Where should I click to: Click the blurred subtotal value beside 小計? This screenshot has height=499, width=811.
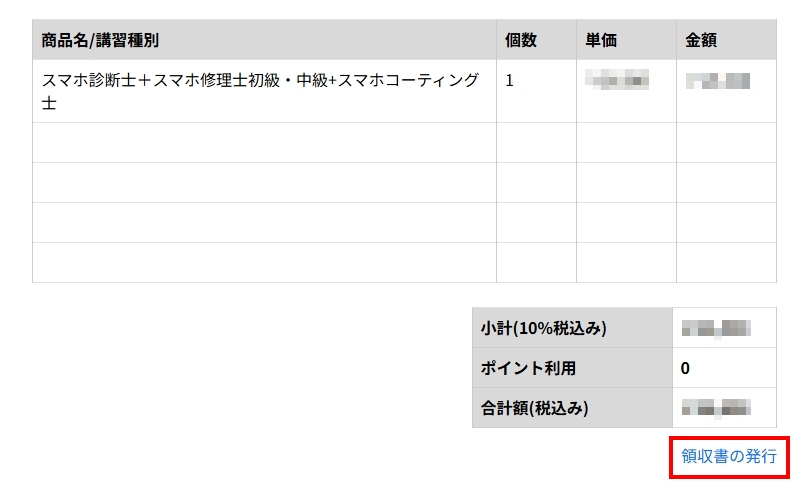[x=715, y=328]
